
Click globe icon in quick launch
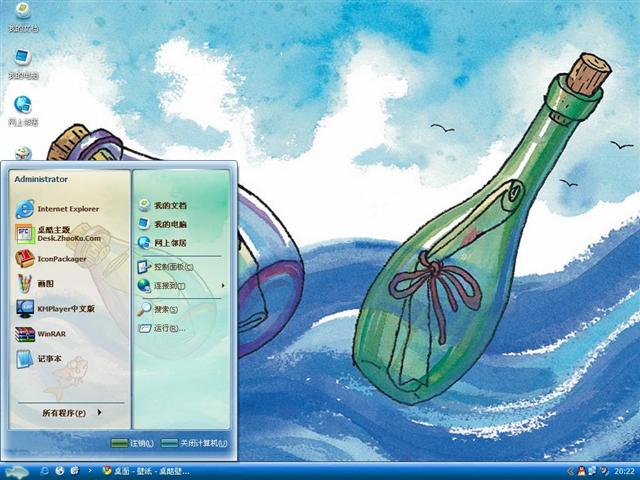click(60, 471)
